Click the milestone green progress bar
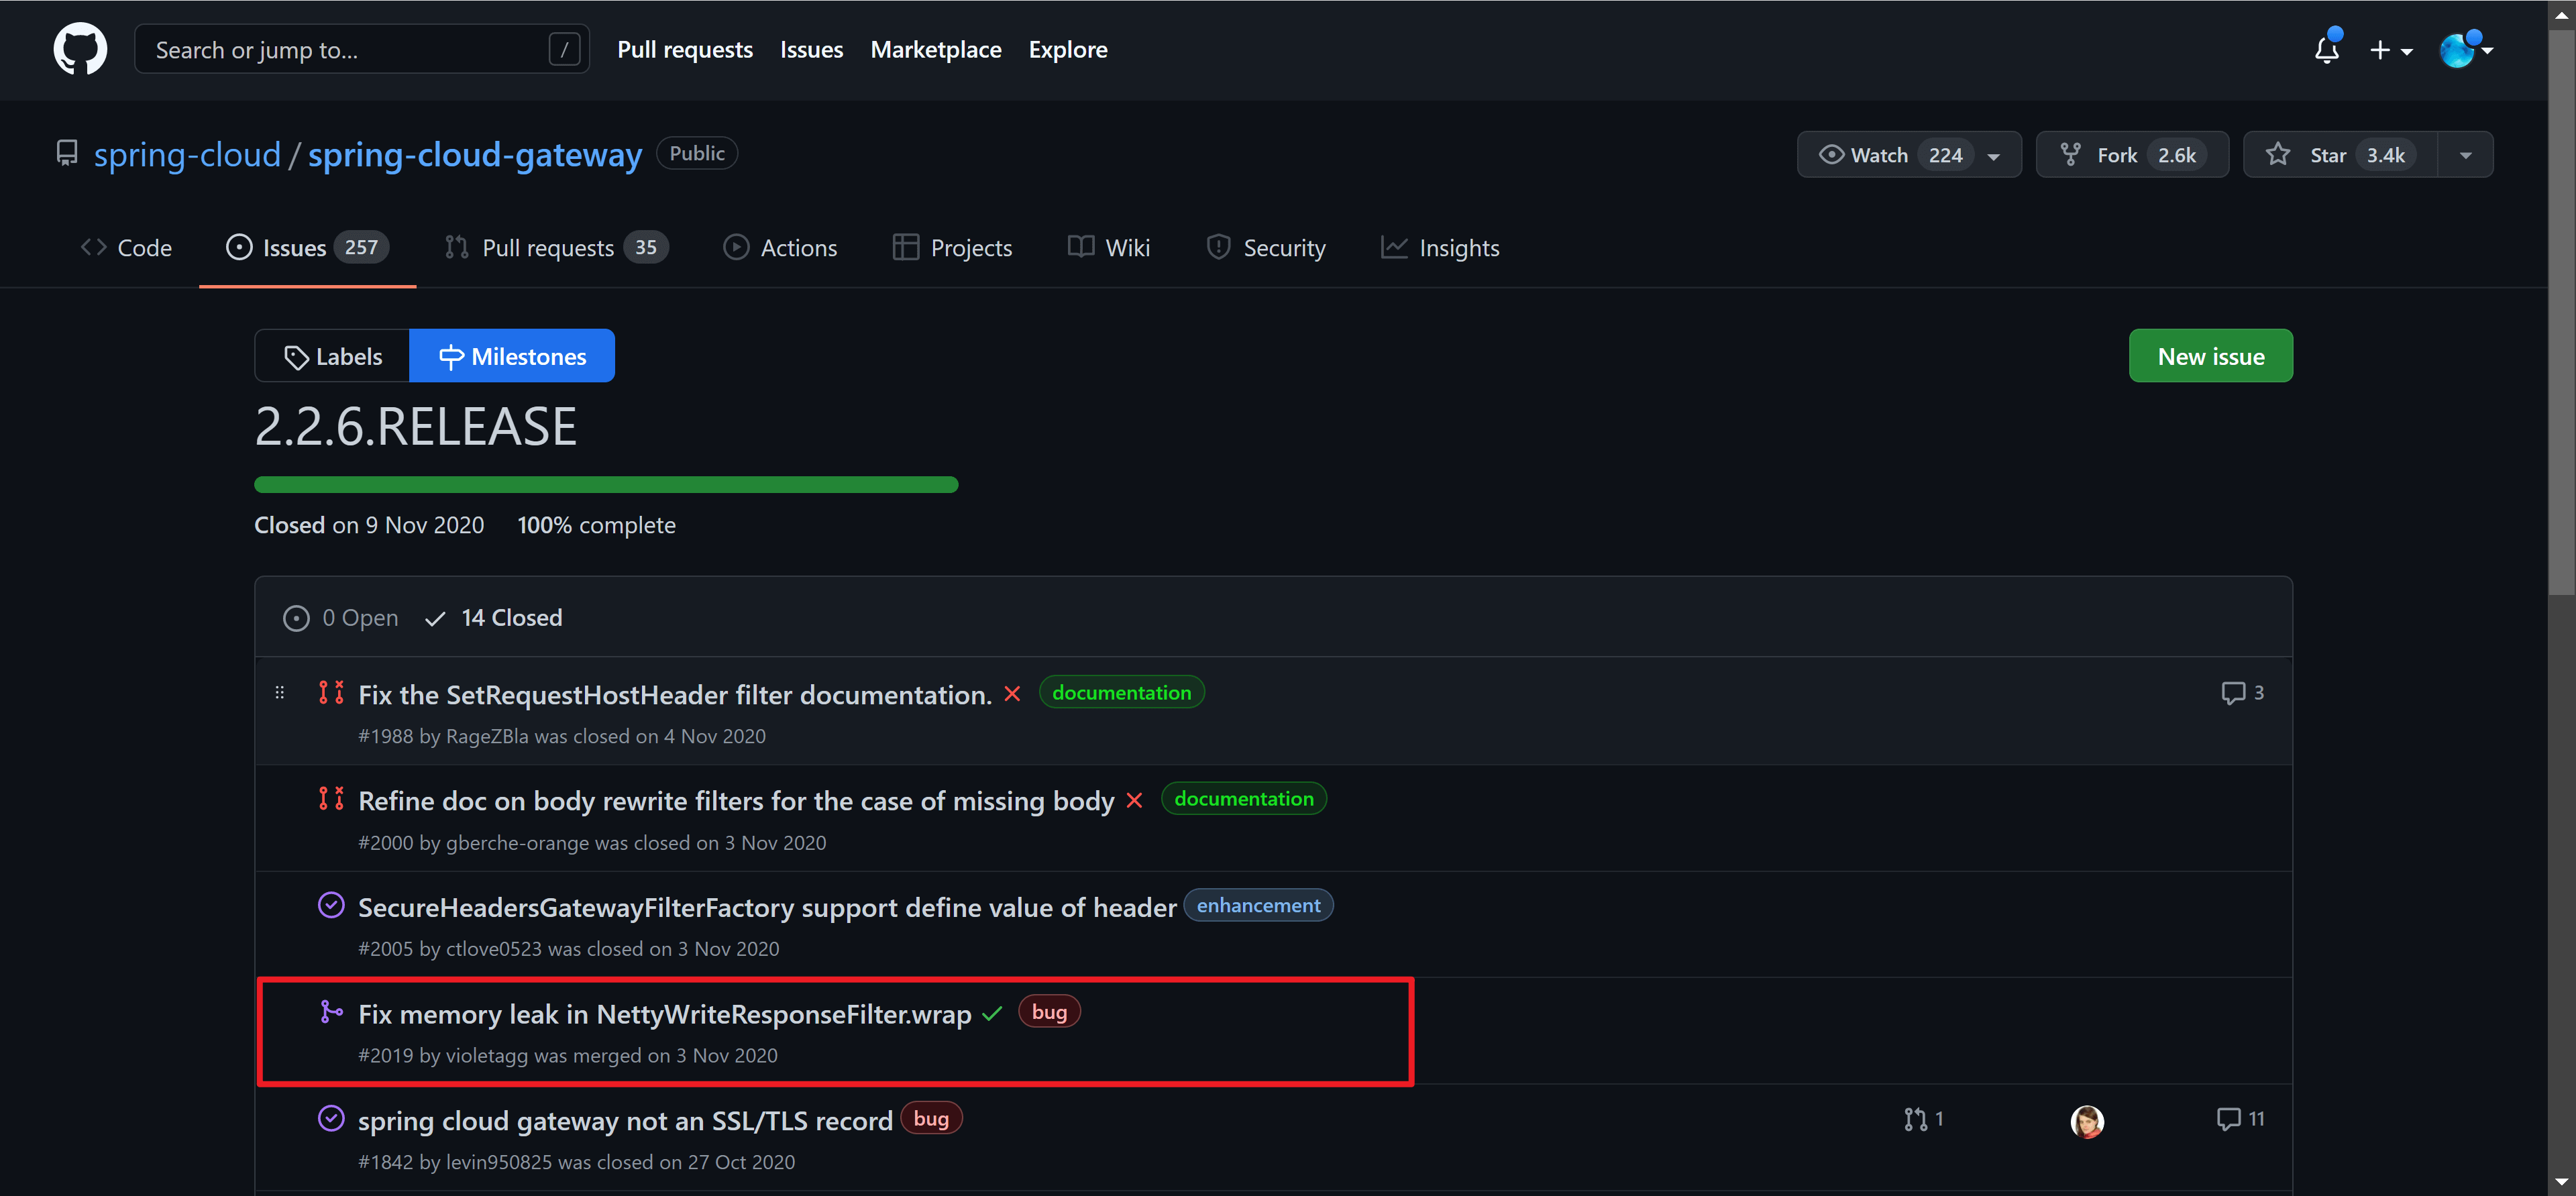Screen dimensions: 2576x1196 [606, 485]
